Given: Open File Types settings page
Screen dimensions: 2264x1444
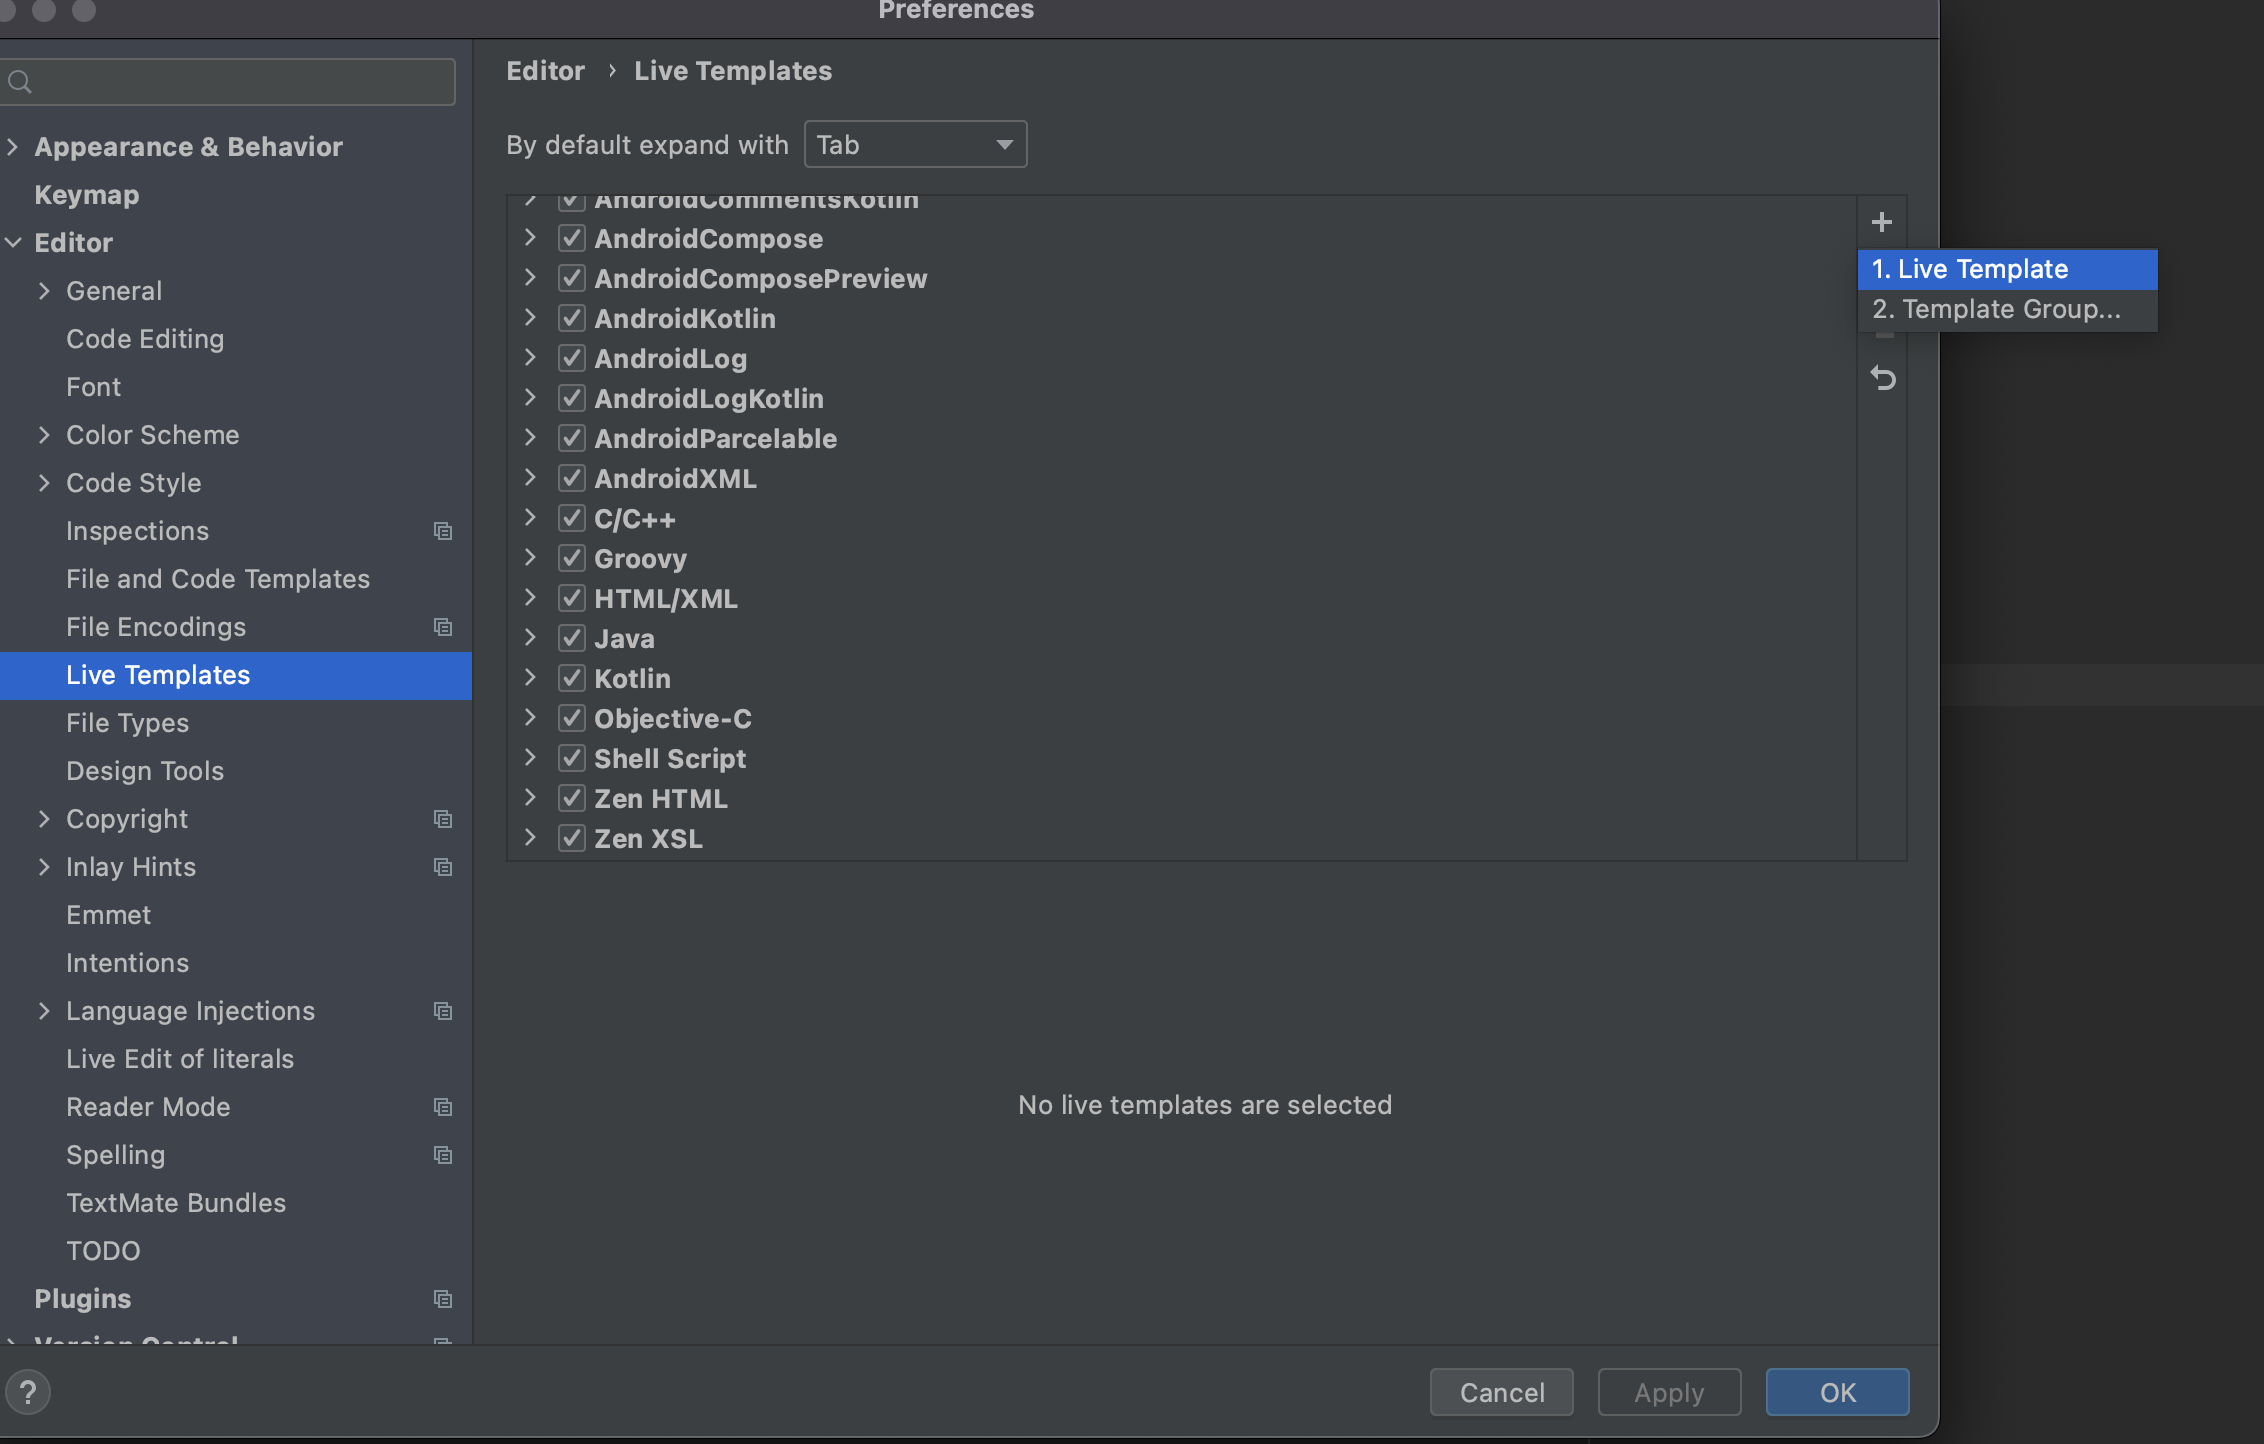Looking at the screenshot, I should [127, 723].
